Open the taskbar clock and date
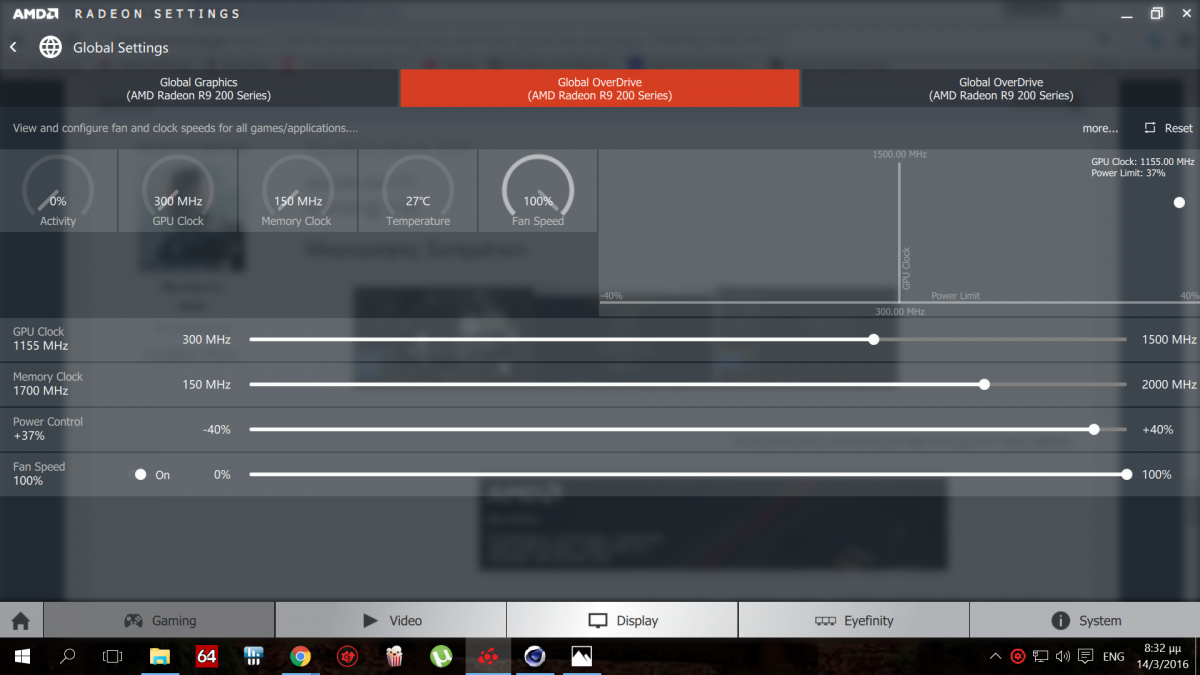This screenshot has width=1200, height=675. [1163, 657]
